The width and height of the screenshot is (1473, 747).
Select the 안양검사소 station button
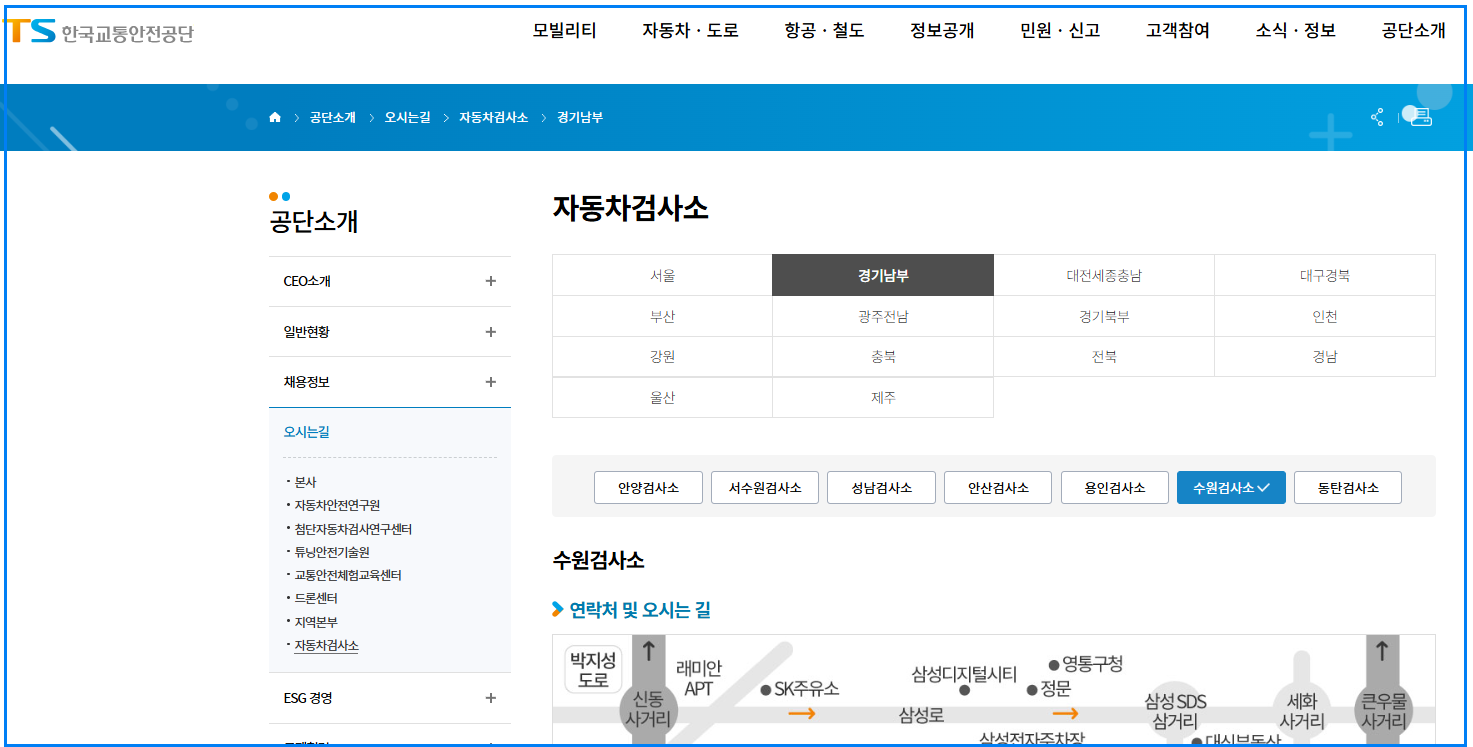[x=648, y=487]
